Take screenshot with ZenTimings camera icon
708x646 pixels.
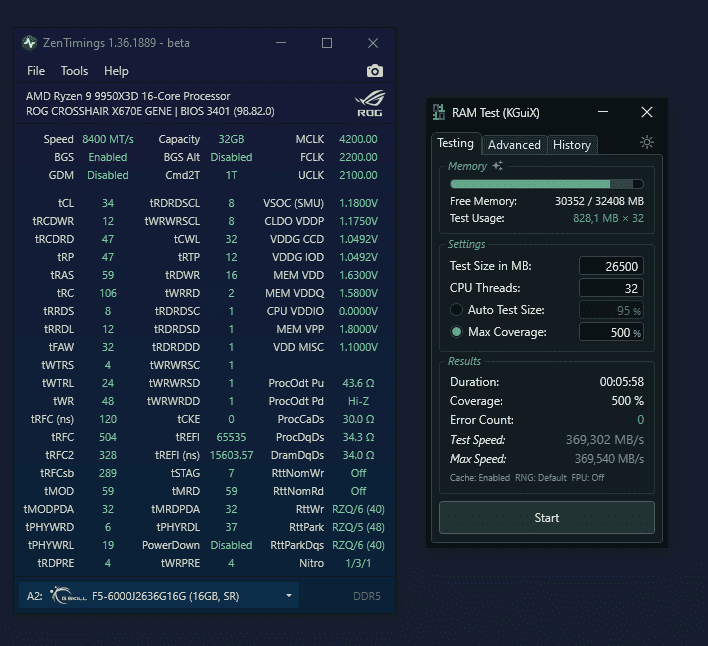coord(375,71)
